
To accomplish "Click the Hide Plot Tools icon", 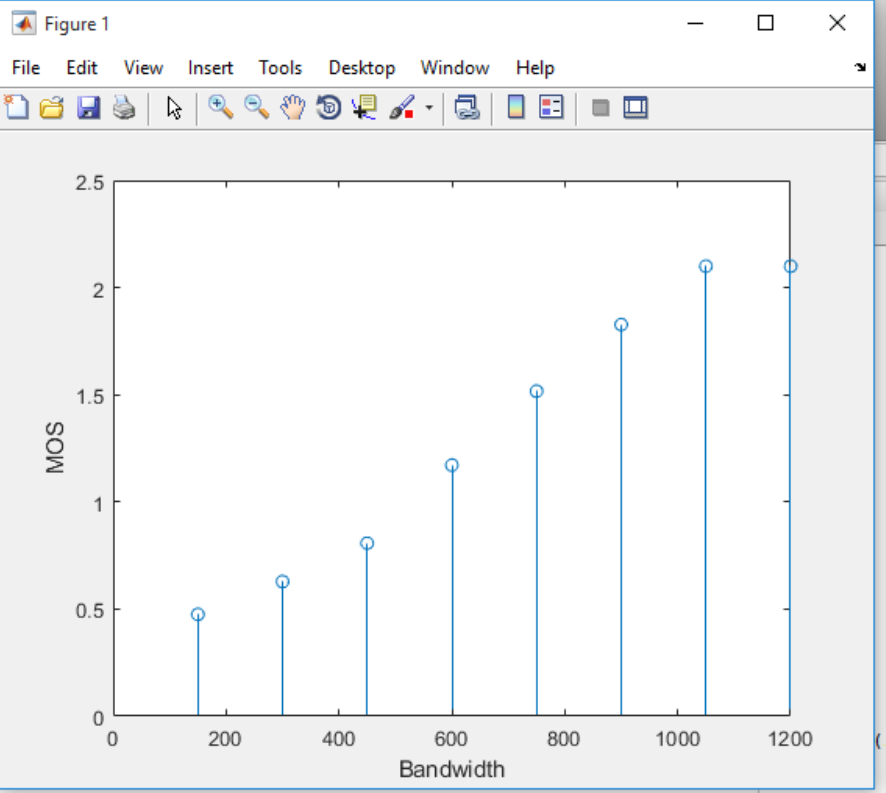I will click(x=600, y=107).
